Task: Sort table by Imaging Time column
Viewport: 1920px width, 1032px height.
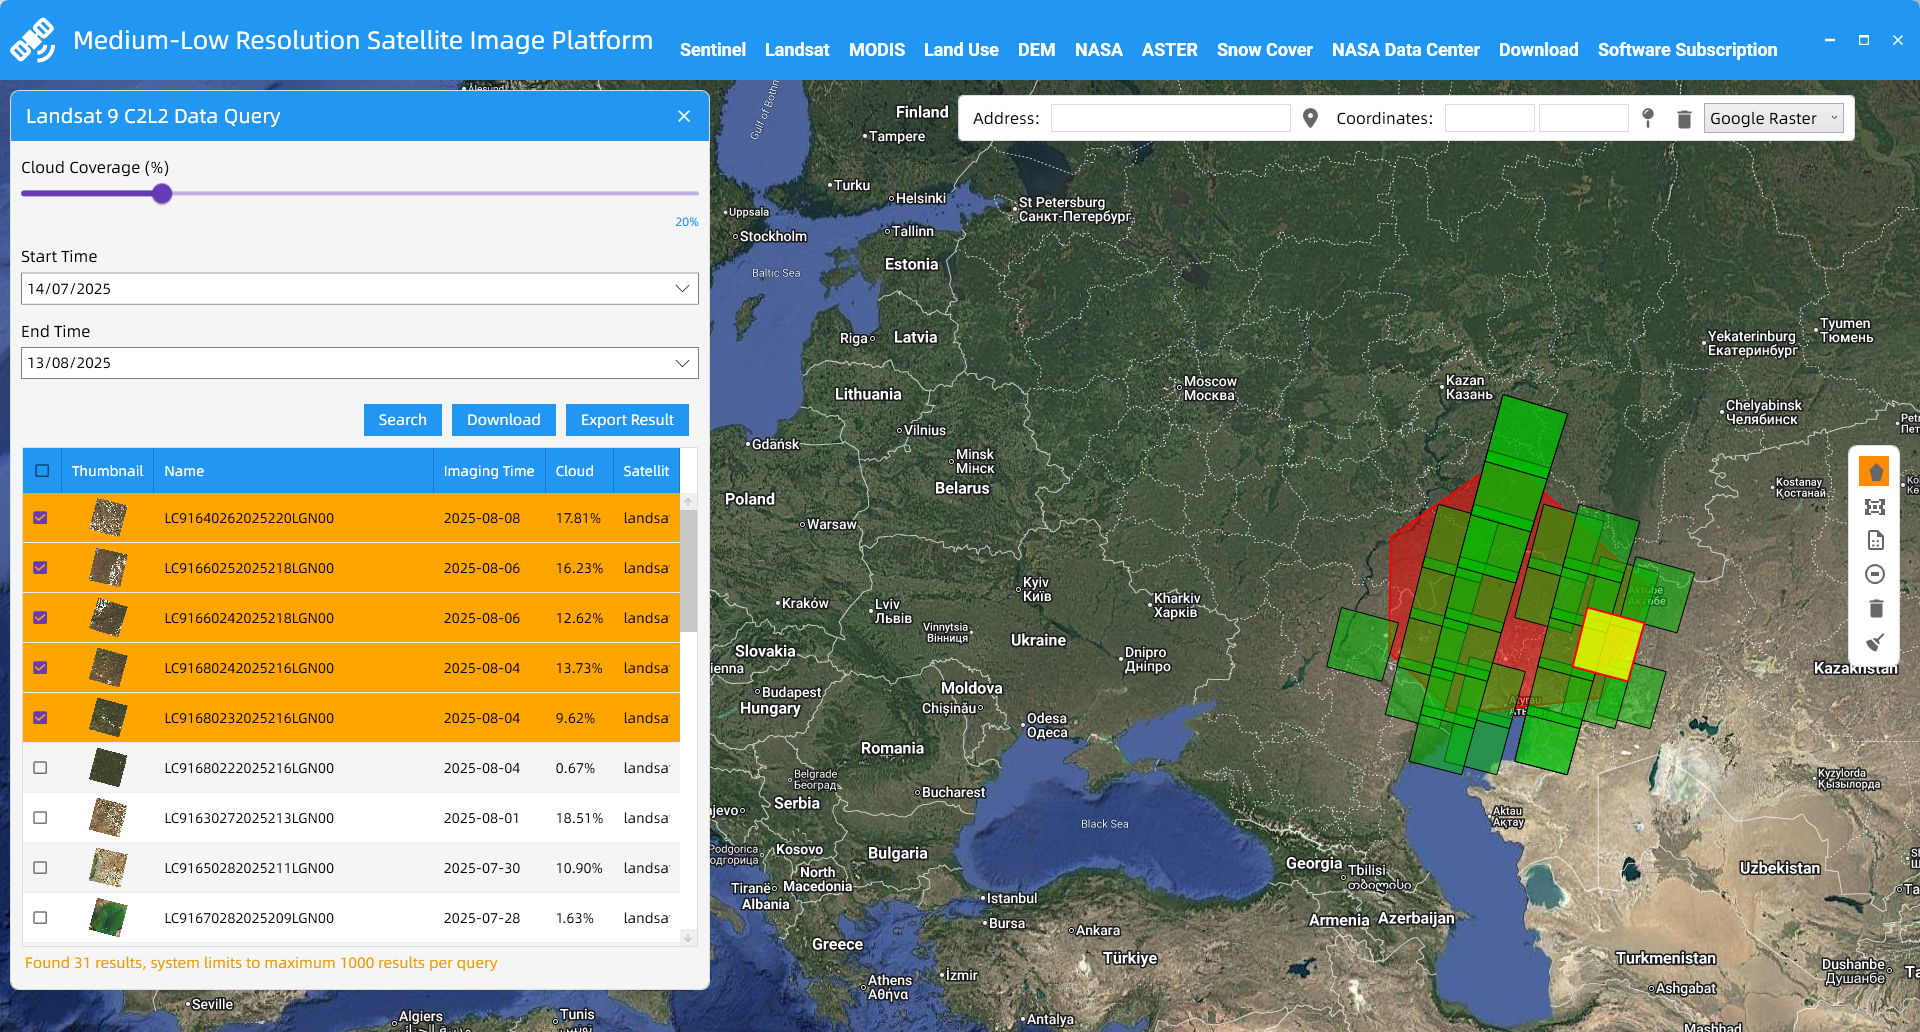Action: pos(489,471)
